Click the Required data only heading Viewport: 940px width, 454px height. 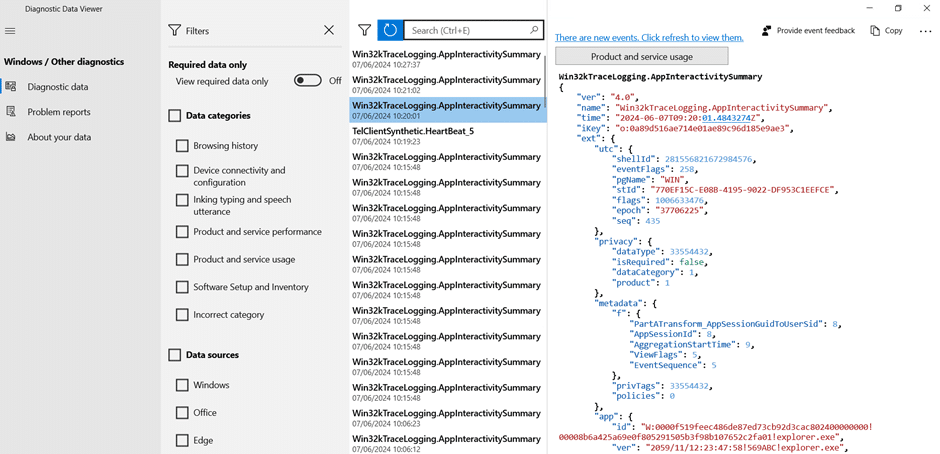[x=207, y=65]
